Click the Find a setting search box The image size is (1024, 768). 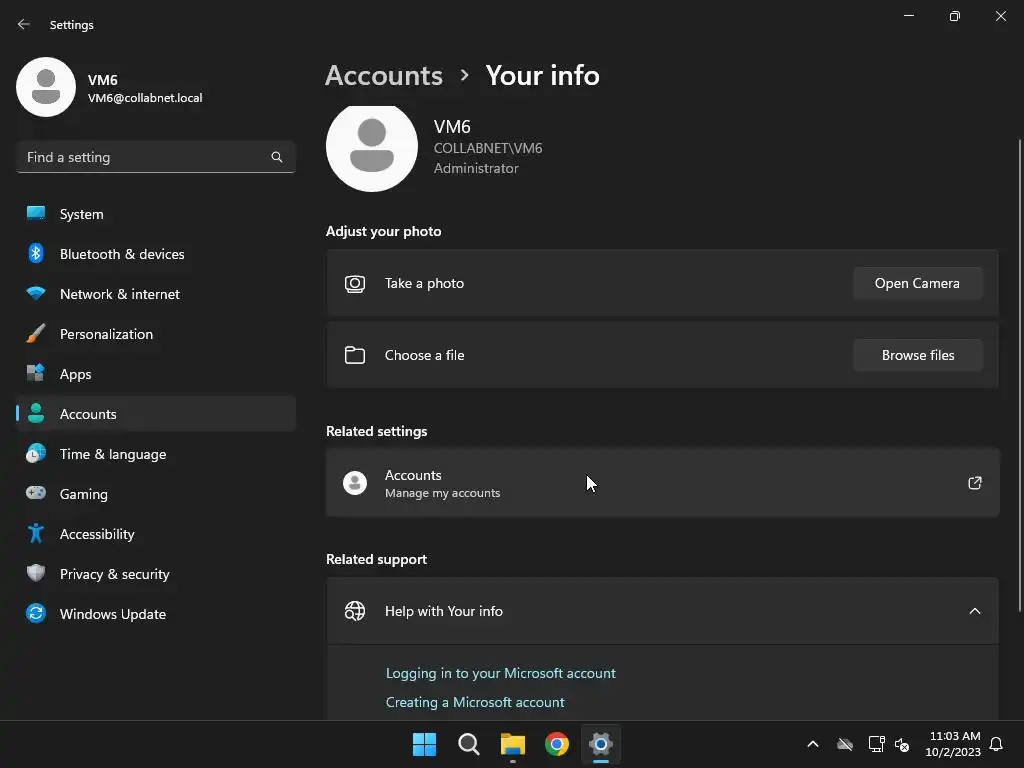click(x=155, y=157)
